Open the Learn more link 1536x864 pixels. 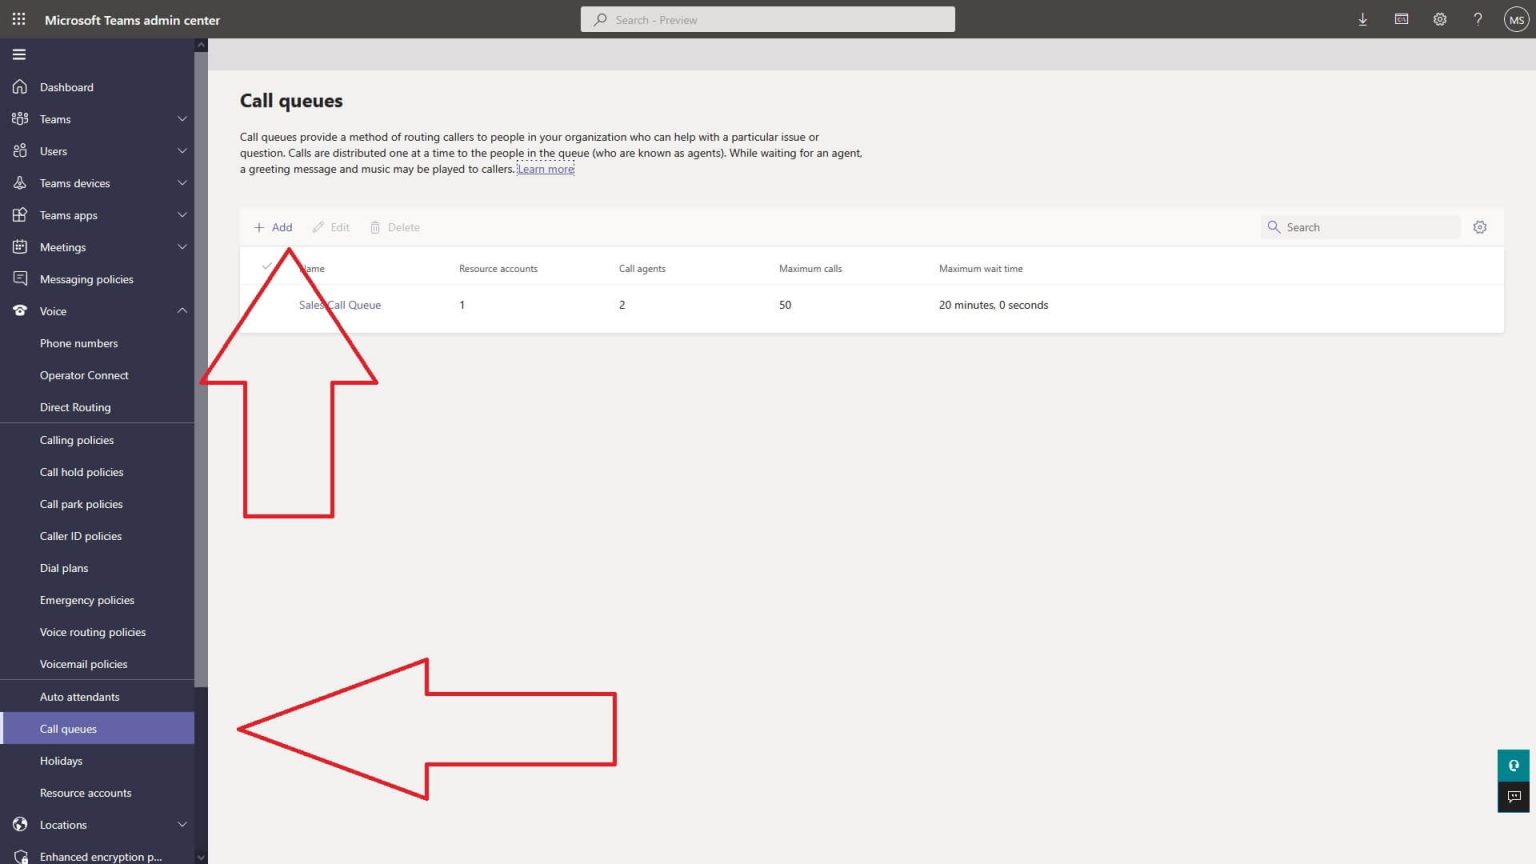click(545, 168)
